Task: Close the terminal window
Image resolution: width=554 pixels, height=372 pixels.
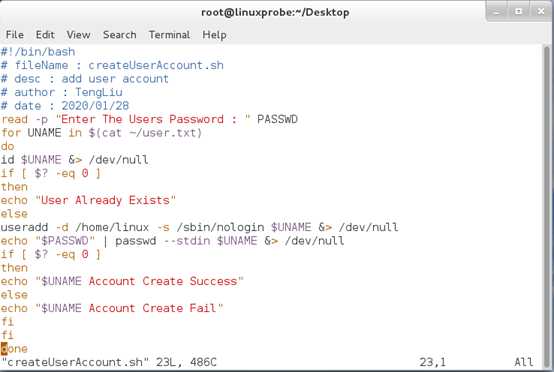Action: click(x=541, y=12)
